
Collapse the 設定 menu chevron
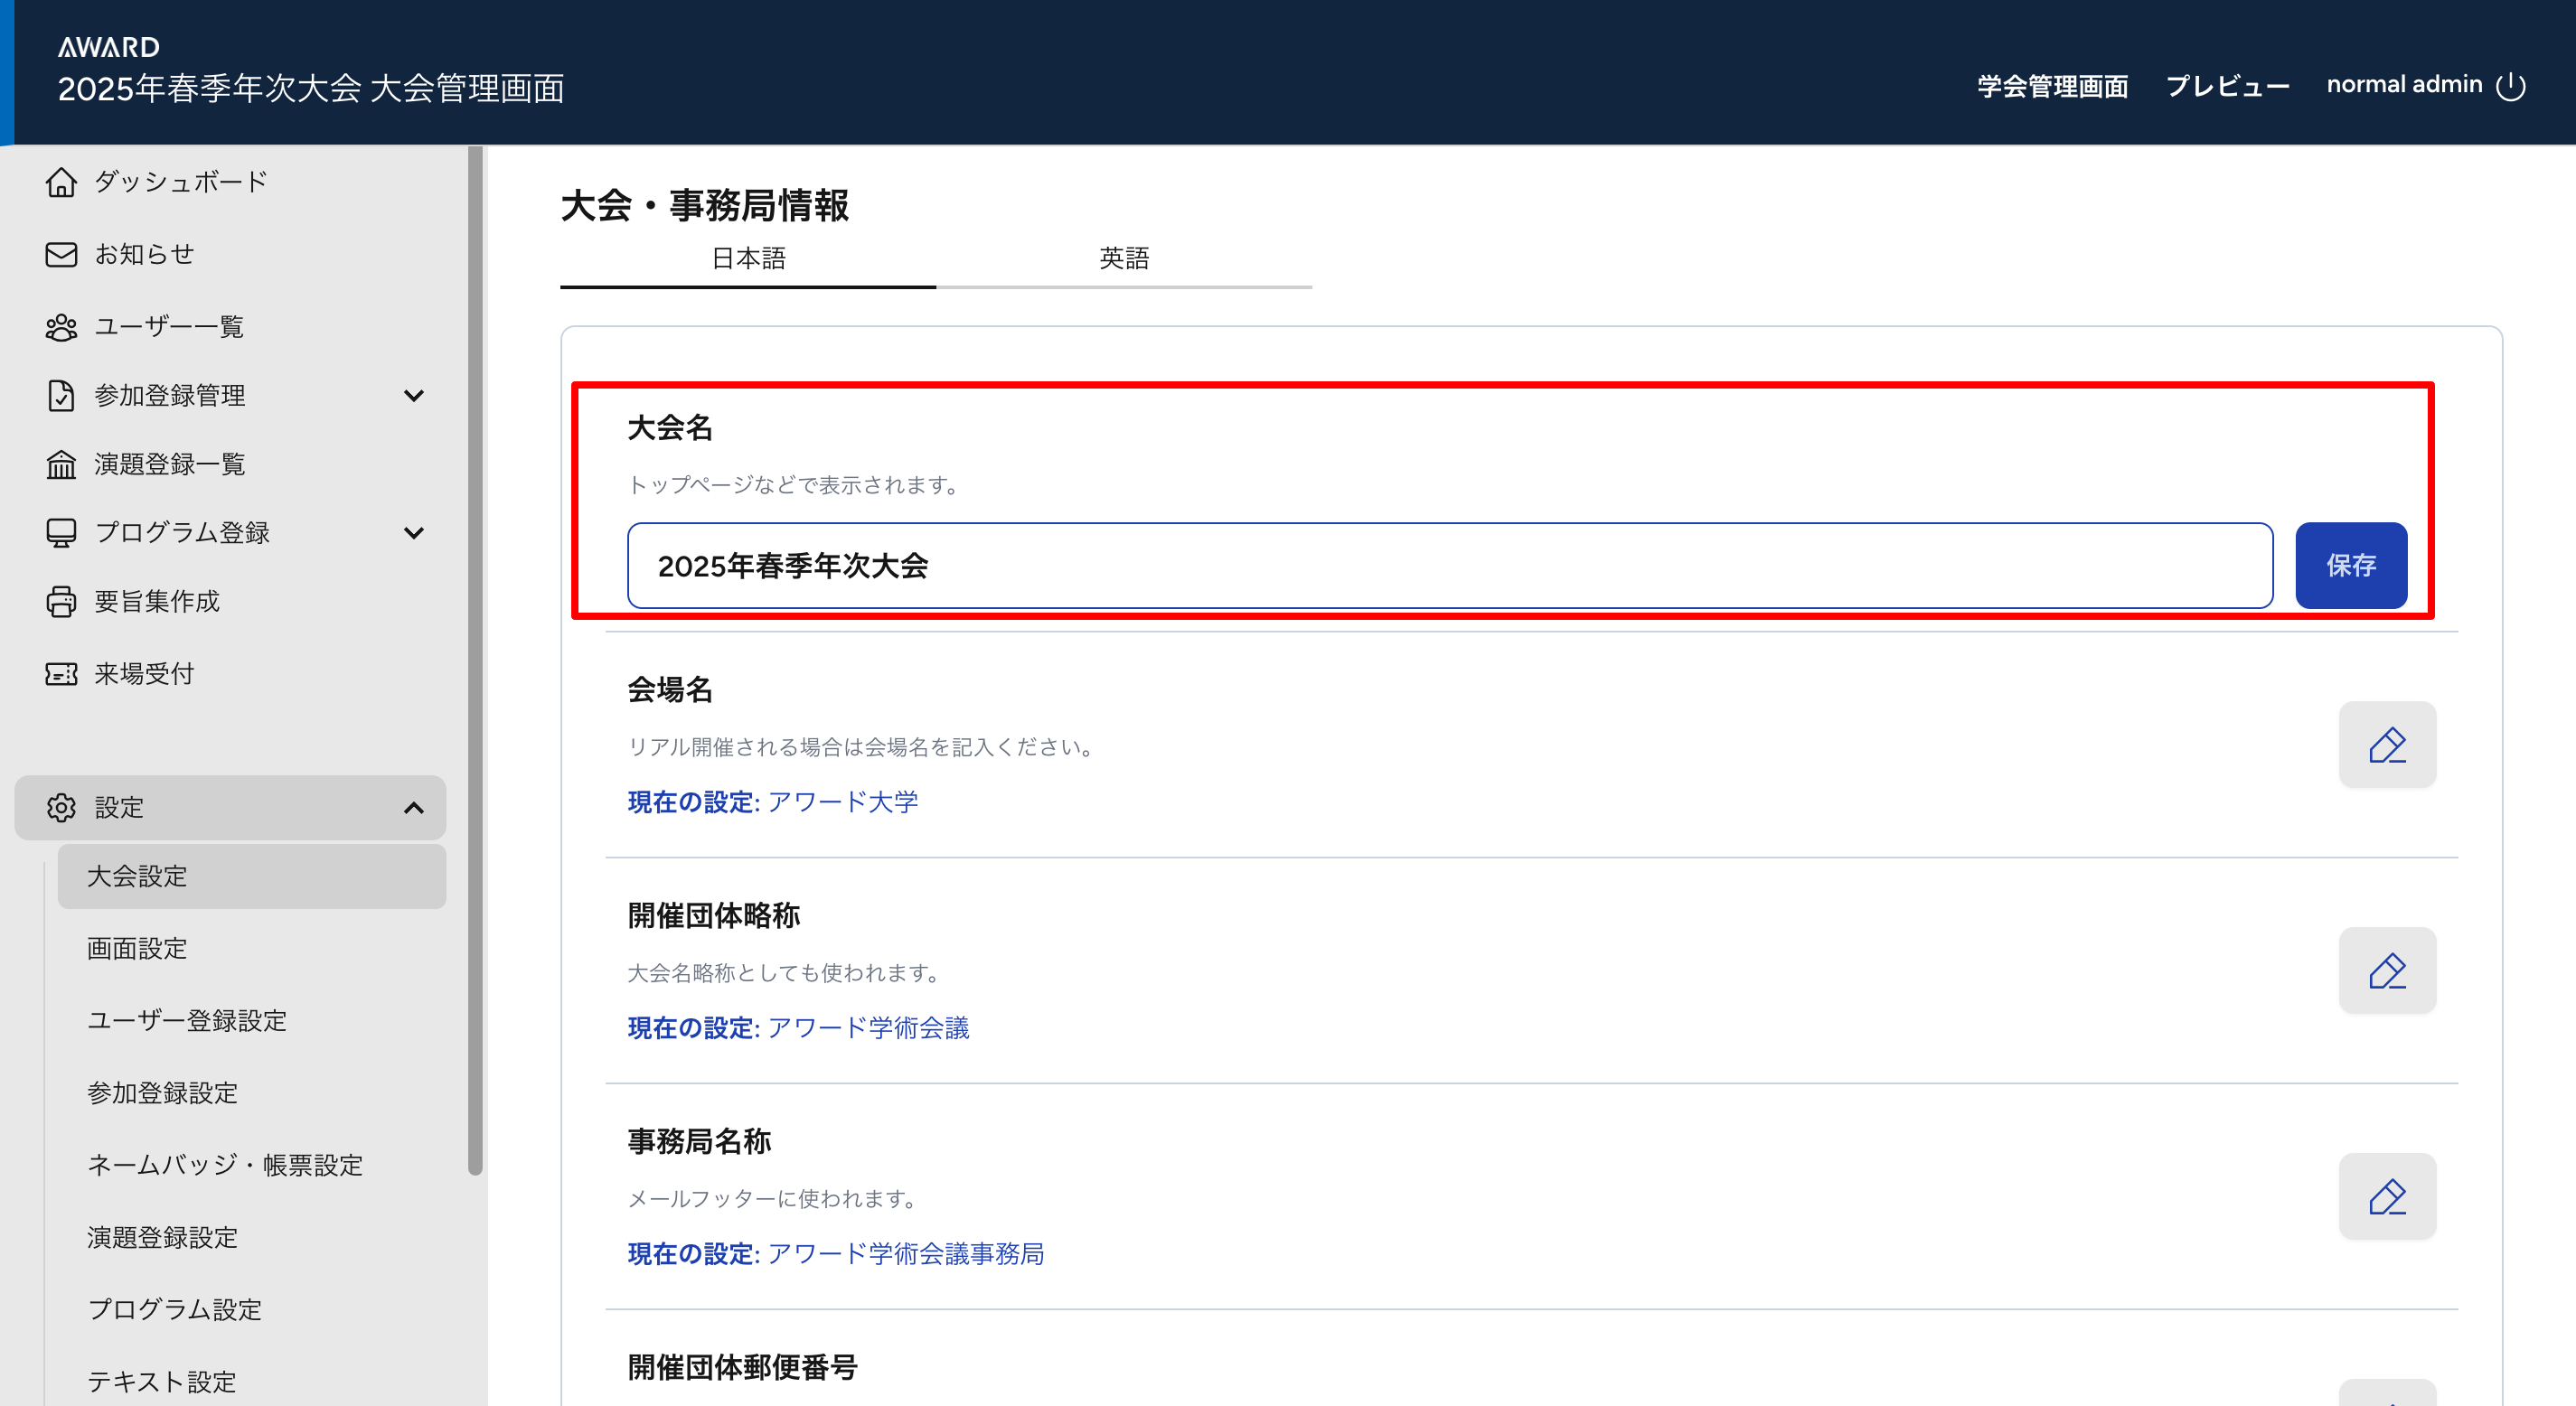click(413, 808)
